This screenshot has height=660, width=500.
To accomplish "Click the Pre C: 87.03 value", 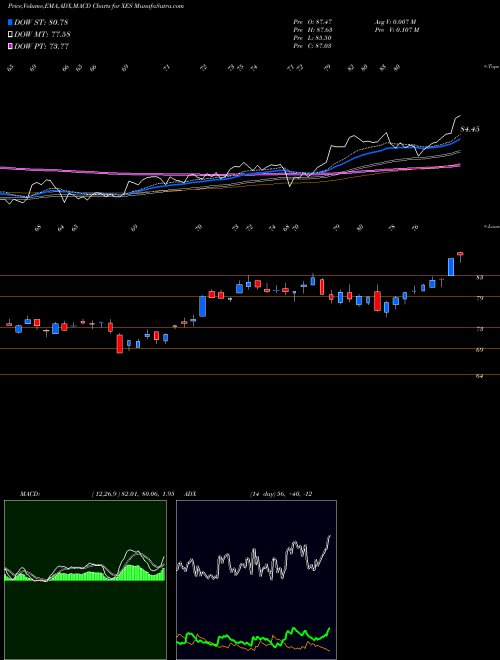I will point(313,46).
